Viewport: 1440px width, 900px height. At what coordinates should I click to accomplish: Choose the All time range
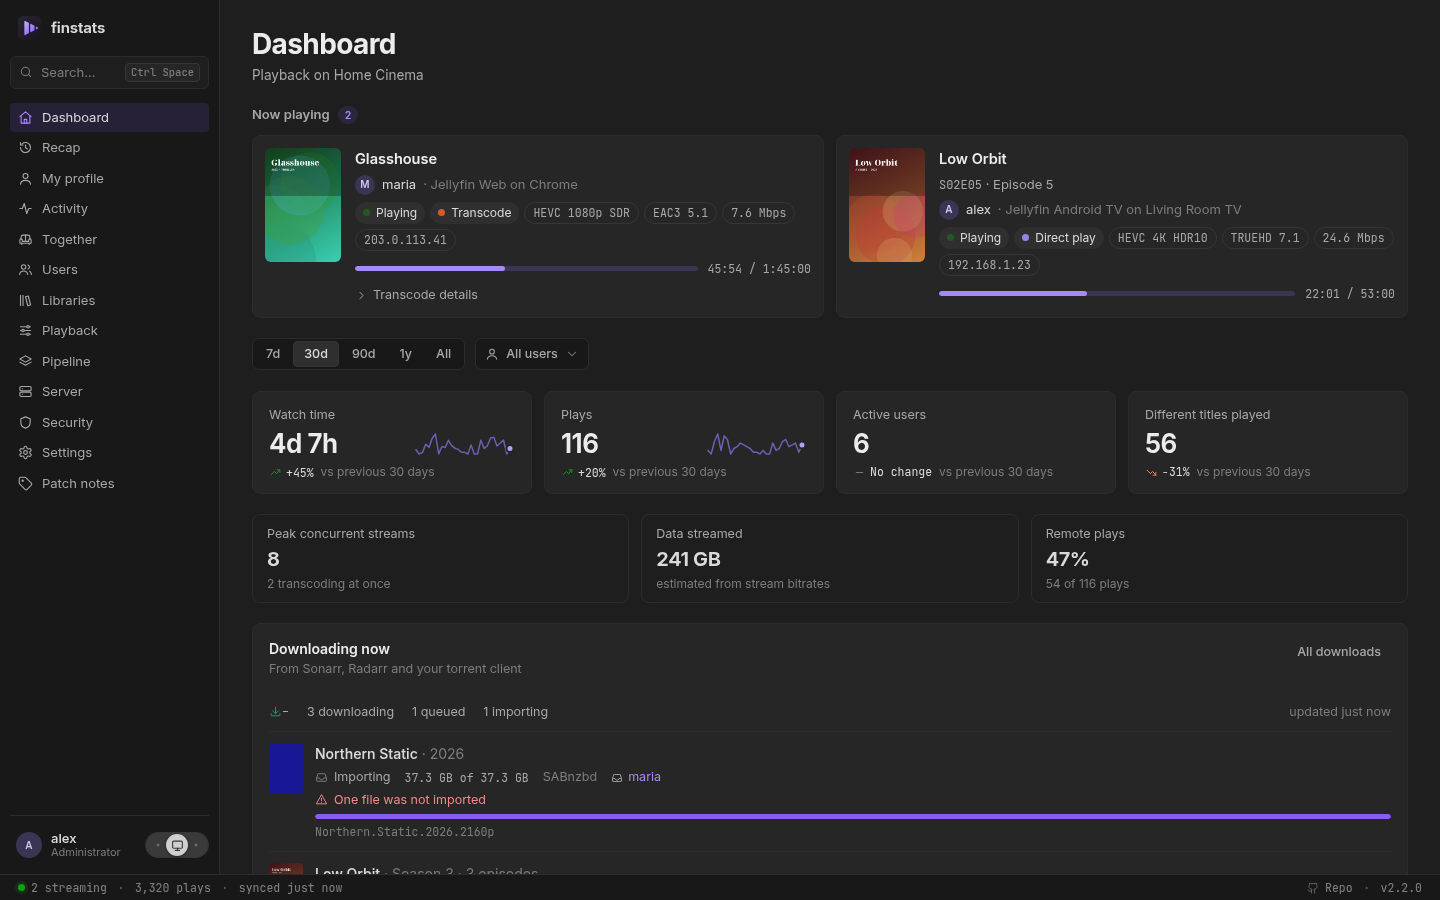[444, 354]
